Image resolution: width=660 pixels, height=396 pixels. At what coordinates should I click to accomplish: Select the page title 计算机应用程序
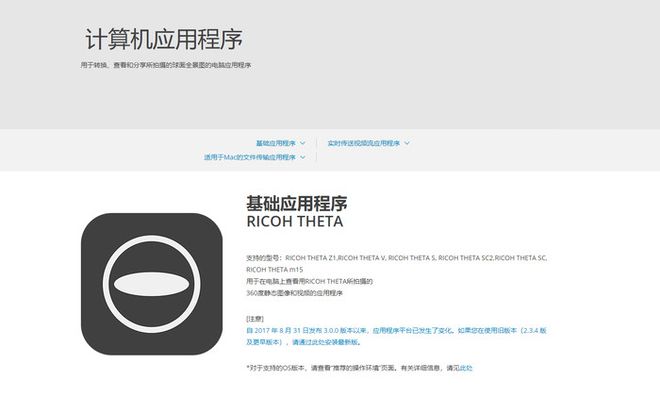point(164,39)
